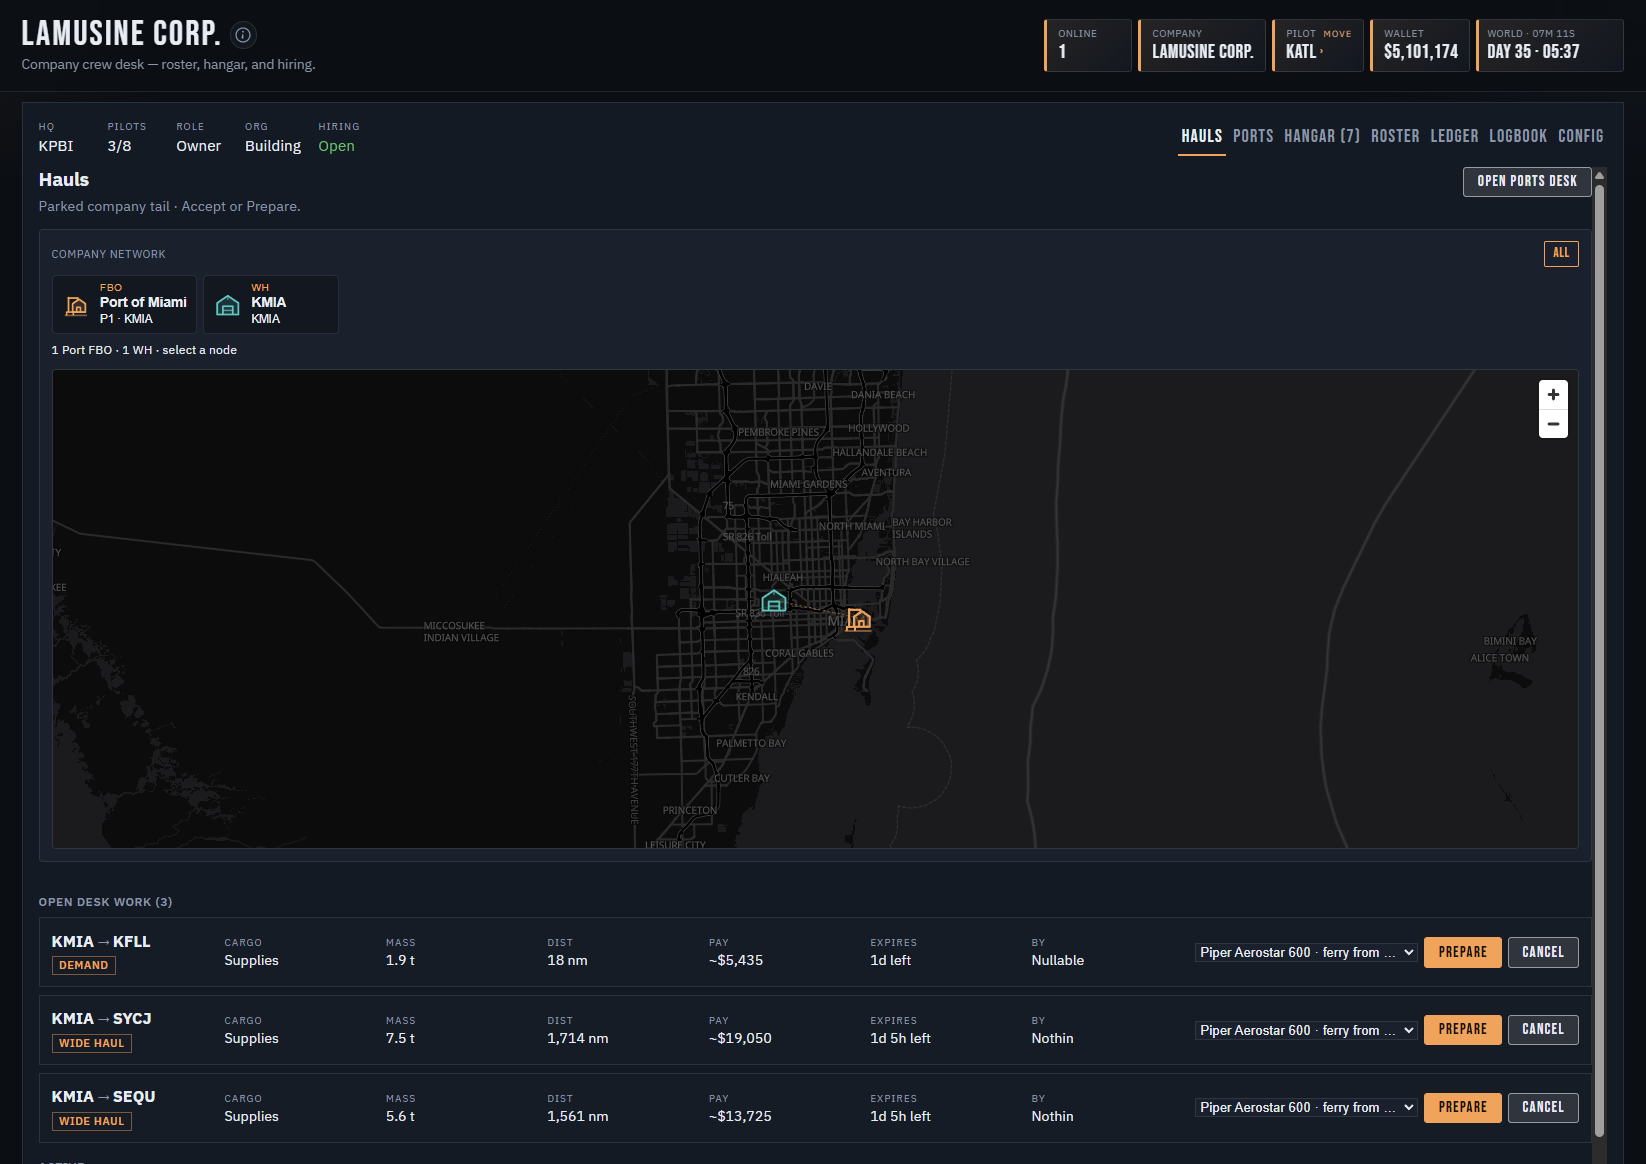1646x1164 pixels.
Task: Prepare the KMIA to SYCJ haul
Action: (x=1462, y=1029)
